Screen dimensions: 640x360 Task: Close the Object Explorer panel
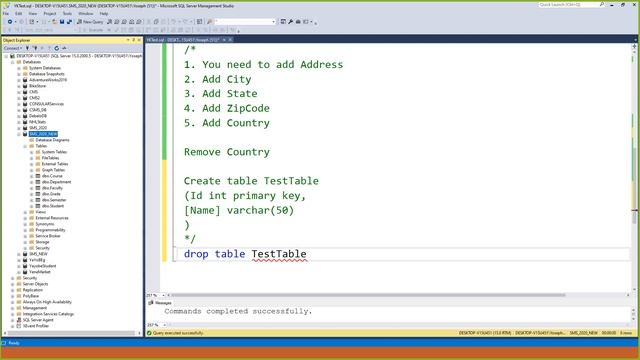click(x=139, y=40)
